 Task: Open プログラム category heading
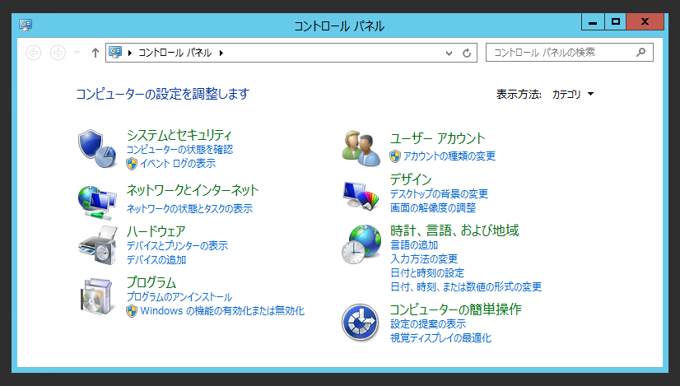[151, 282]
